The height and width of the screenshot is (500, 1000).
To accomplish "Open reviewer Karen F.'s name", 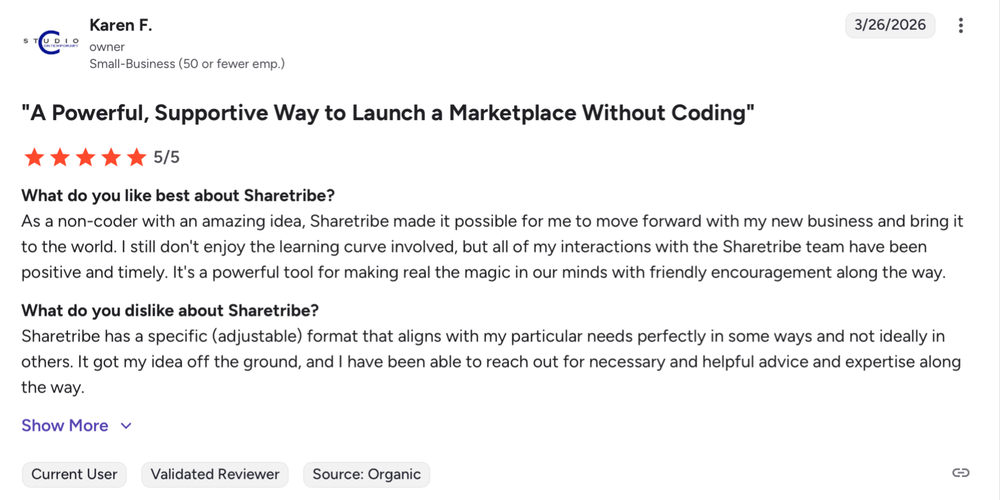I will tap(121, 25).
